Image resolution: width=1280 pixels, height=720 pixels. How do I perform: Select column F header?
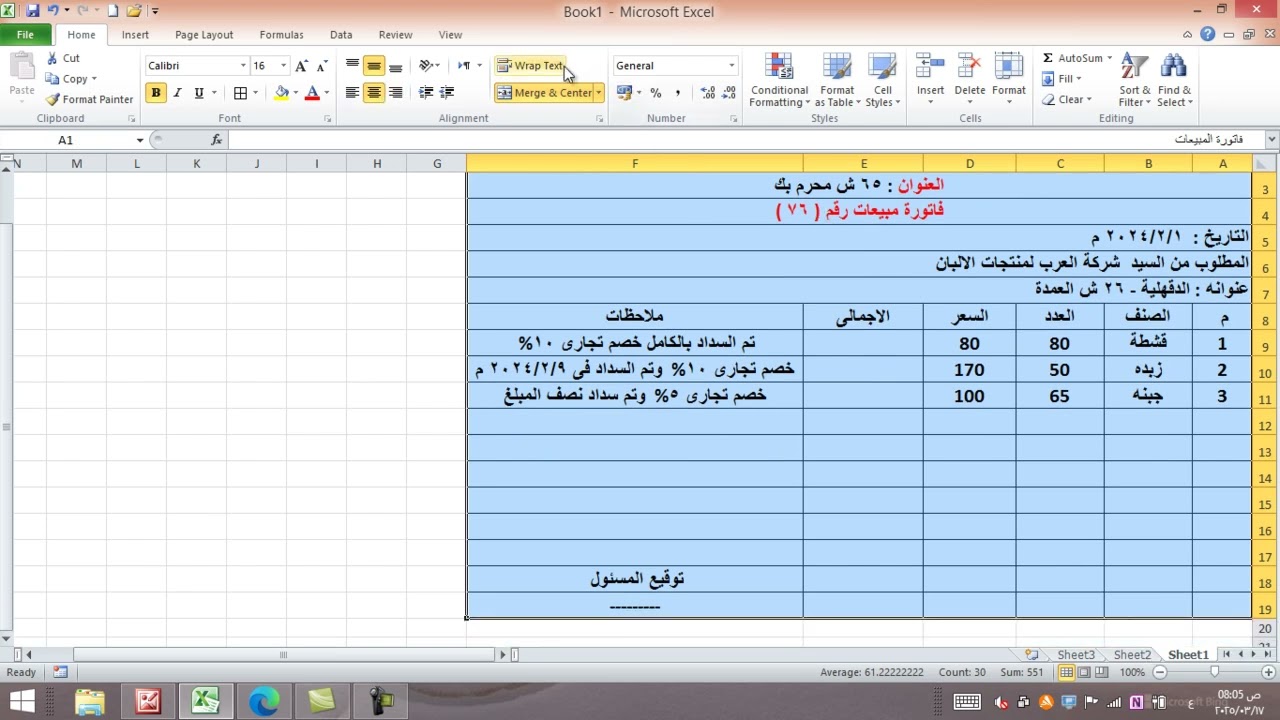tap(635, 164)
